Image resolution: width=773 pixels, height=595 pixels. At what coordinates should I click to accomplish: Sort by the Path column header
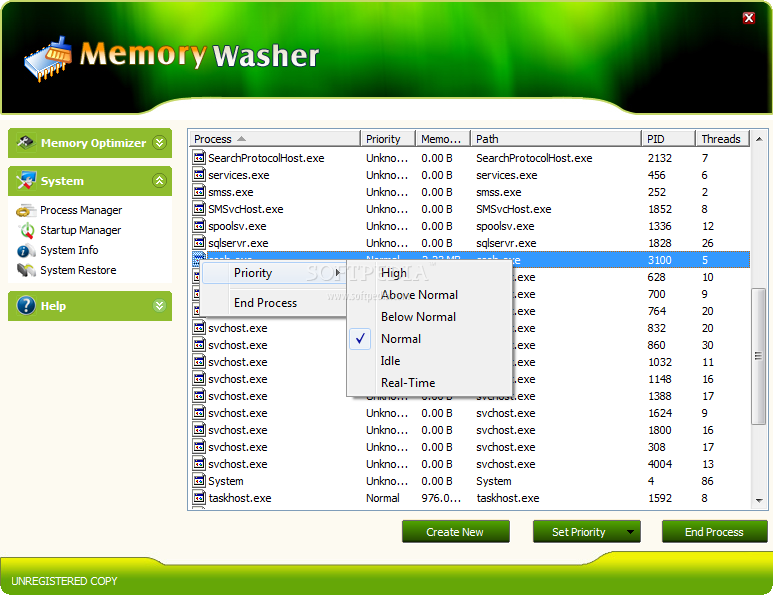coord(556,139)
